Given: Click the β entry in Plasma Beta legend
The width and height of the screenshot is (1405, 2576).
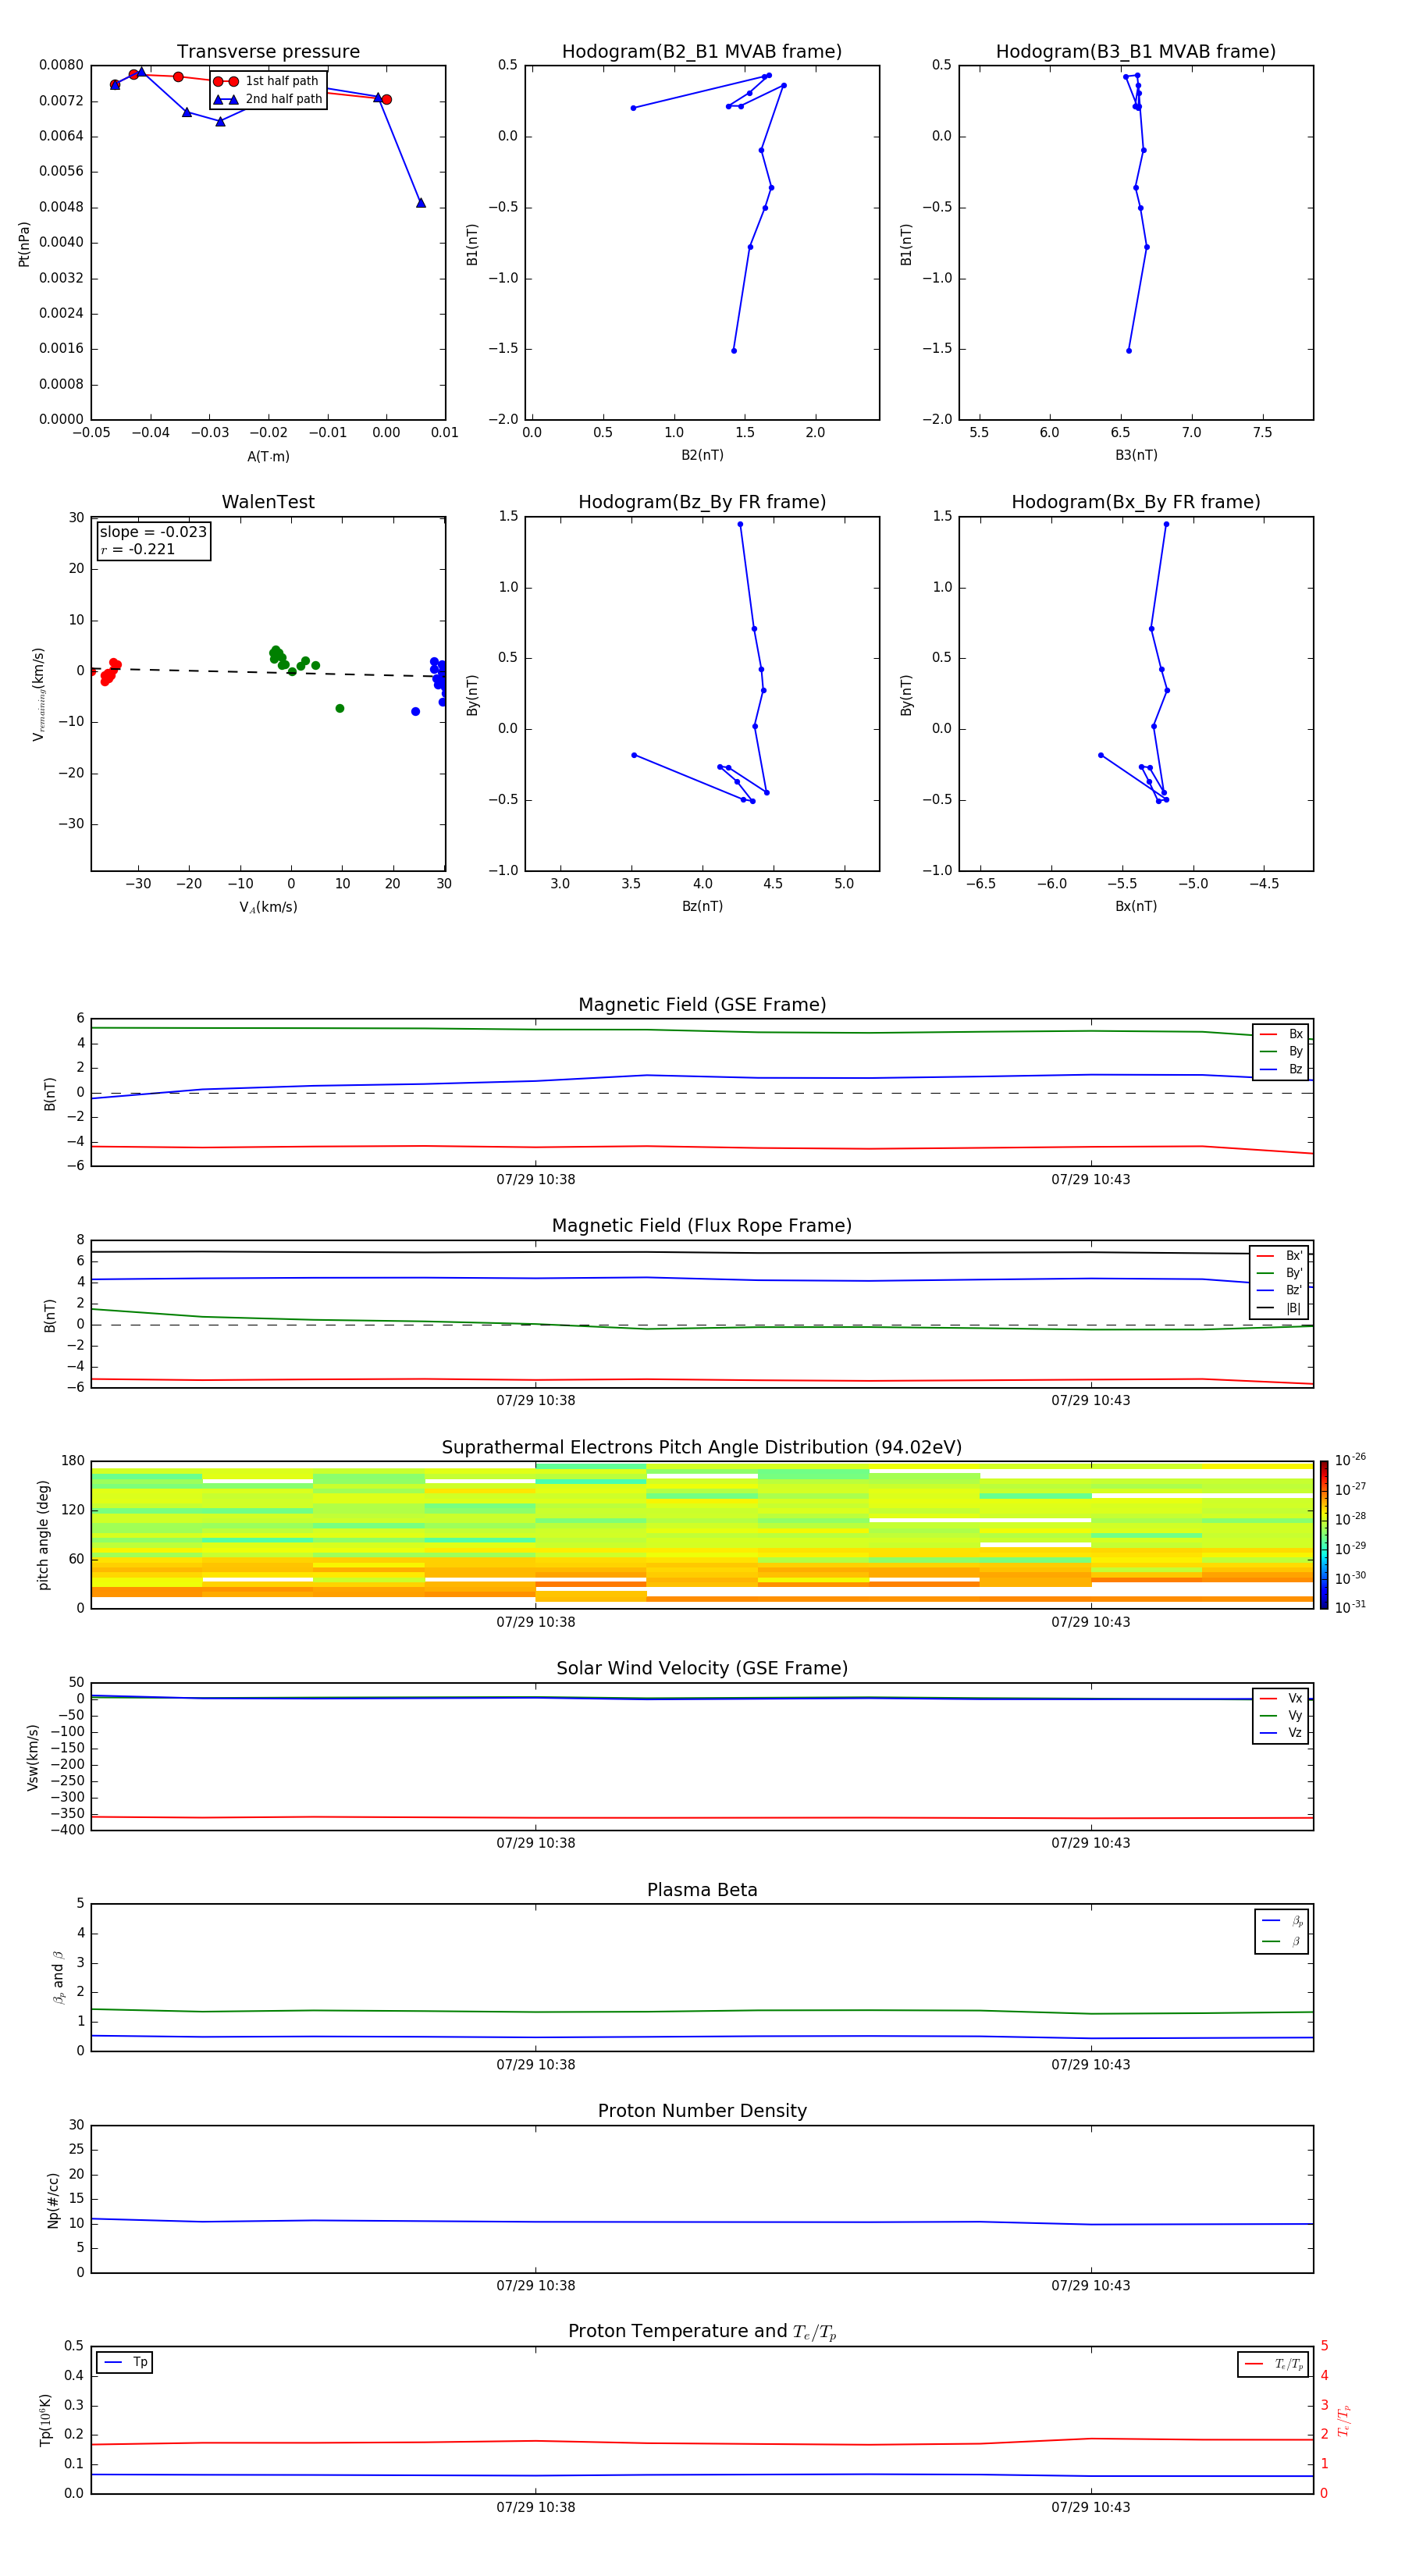Looking at the screenshot, I should tap(1282, 1942).
